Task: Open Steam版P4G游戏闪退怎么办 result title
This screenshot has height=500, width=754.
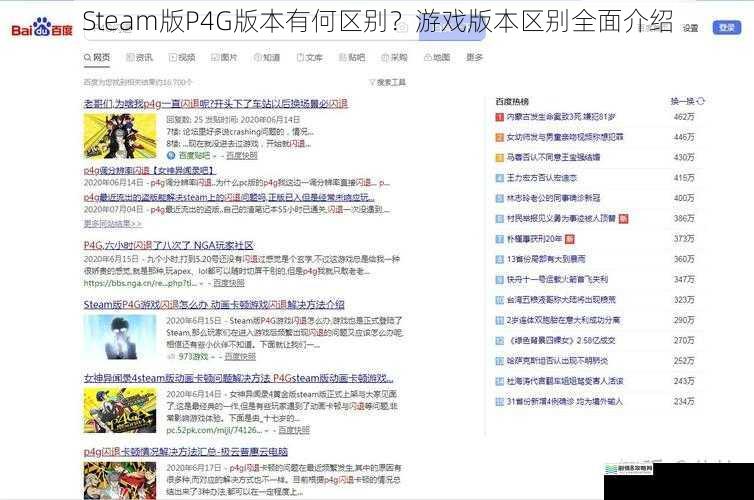Action: pyautogui.click(x=214, y=304)
